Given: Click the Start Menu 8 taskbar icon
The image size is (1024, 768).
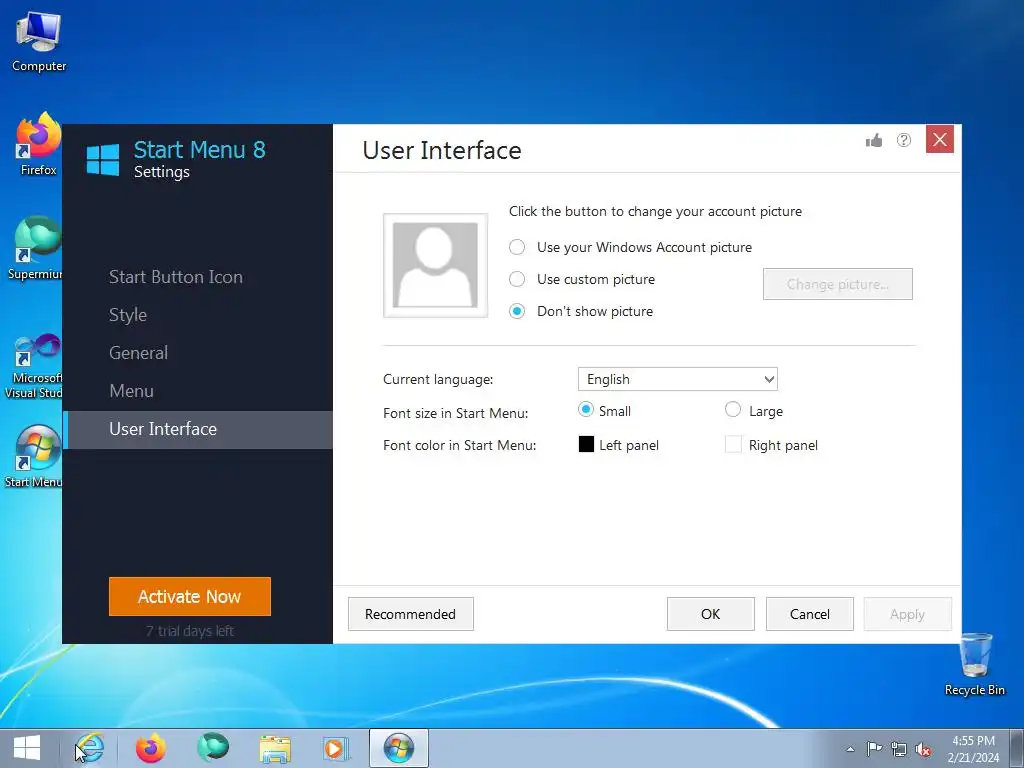Looking at the screenshot, I should (x=399, y=748).
